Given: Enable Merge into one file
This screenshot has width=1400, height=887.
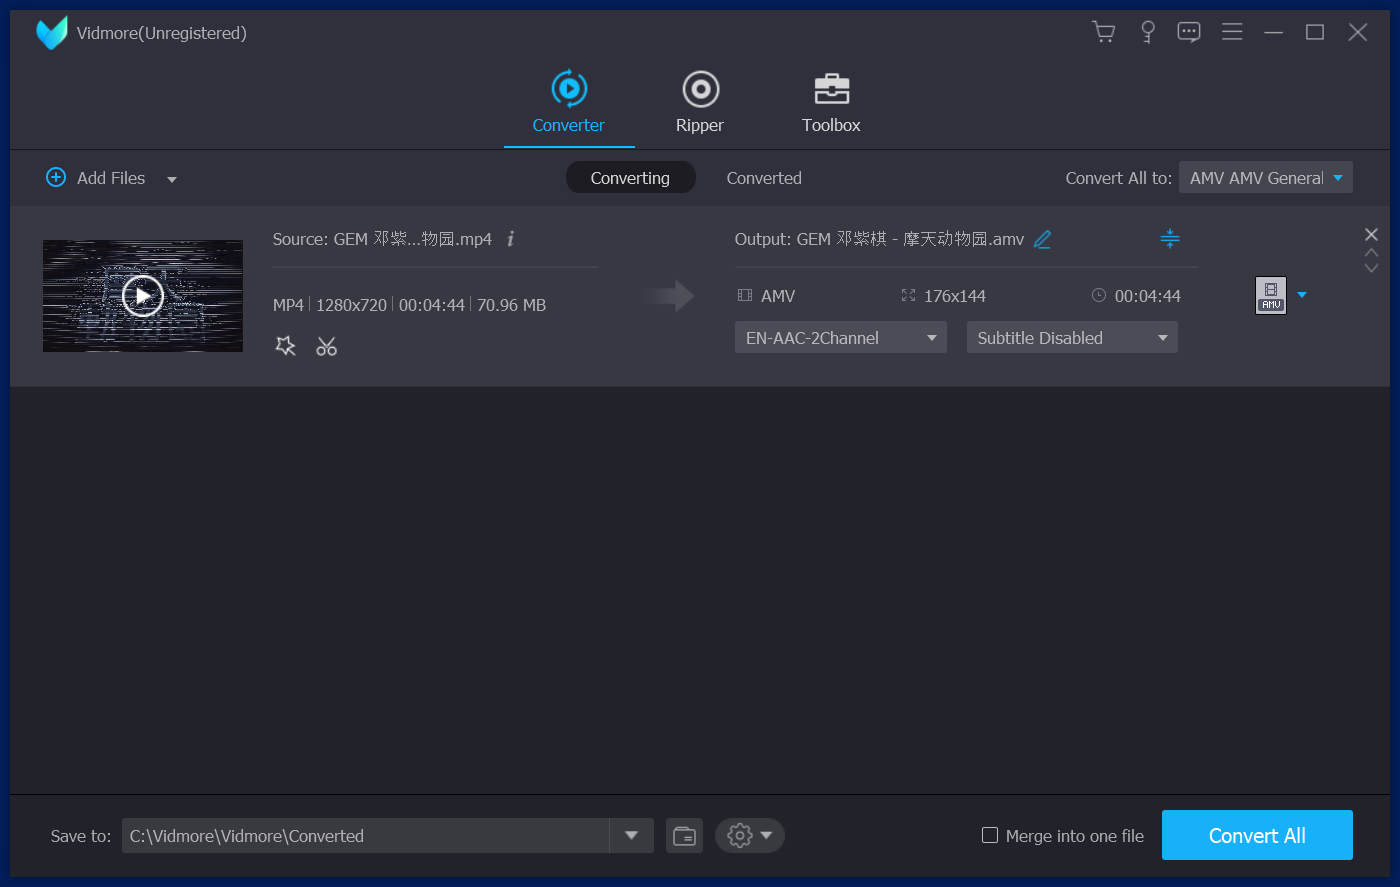Looking at the screenshot, I should (x=989, y=835).
